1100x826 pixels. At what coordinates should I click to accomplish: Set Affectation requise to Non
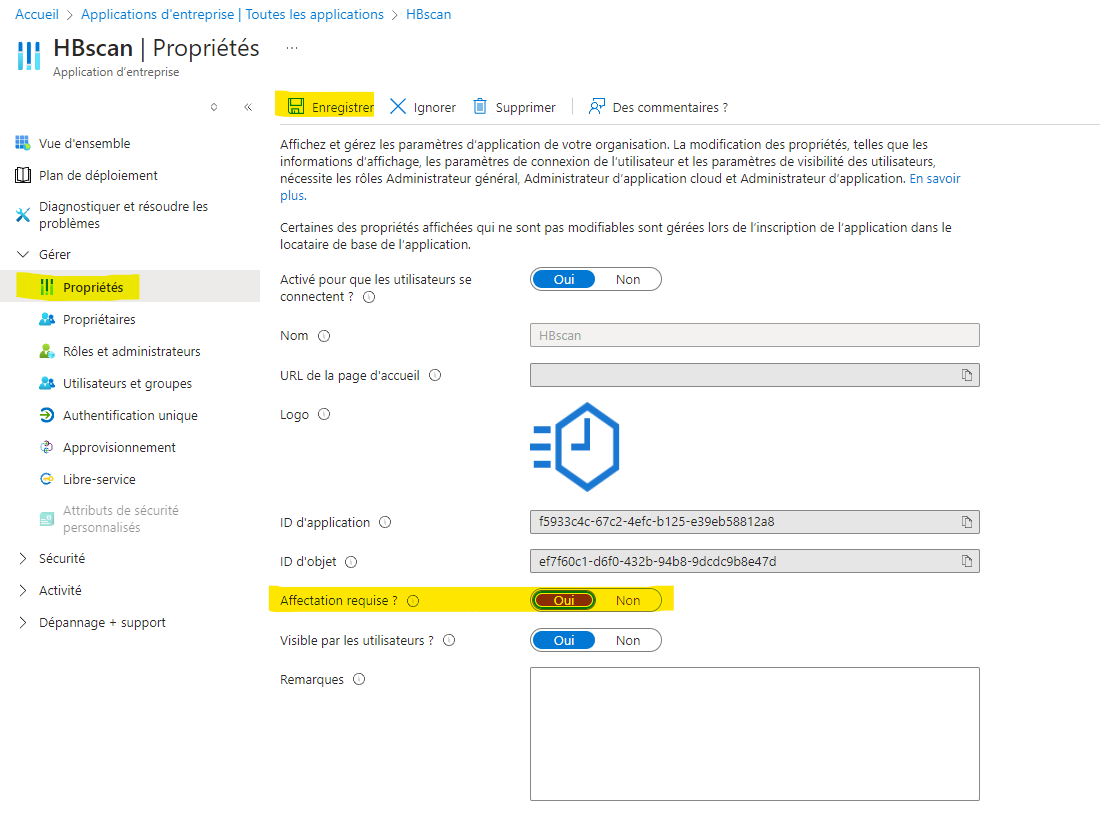[628, 600]
